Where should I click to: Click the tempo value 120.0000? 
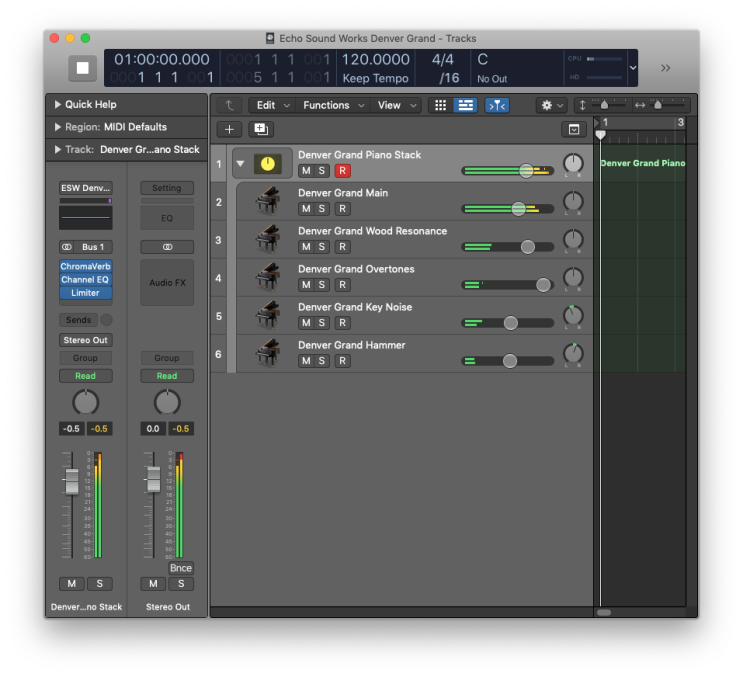tap(375, 60)
